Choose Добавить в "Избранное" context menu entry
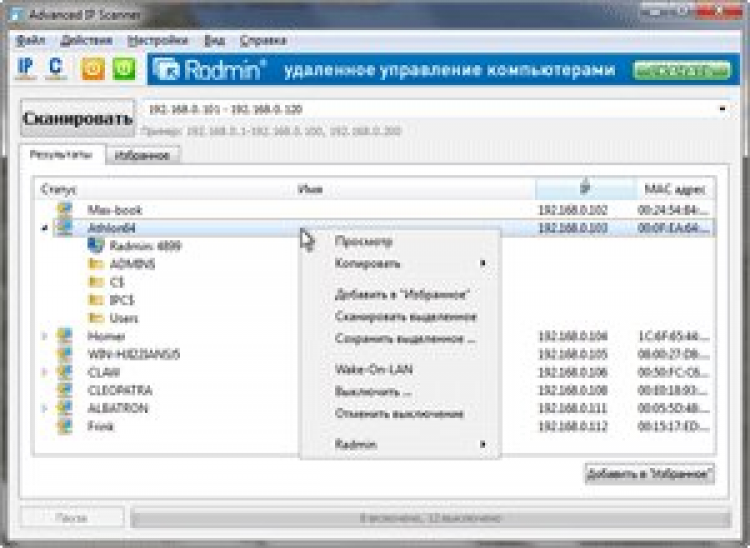 tap(400, 295)
